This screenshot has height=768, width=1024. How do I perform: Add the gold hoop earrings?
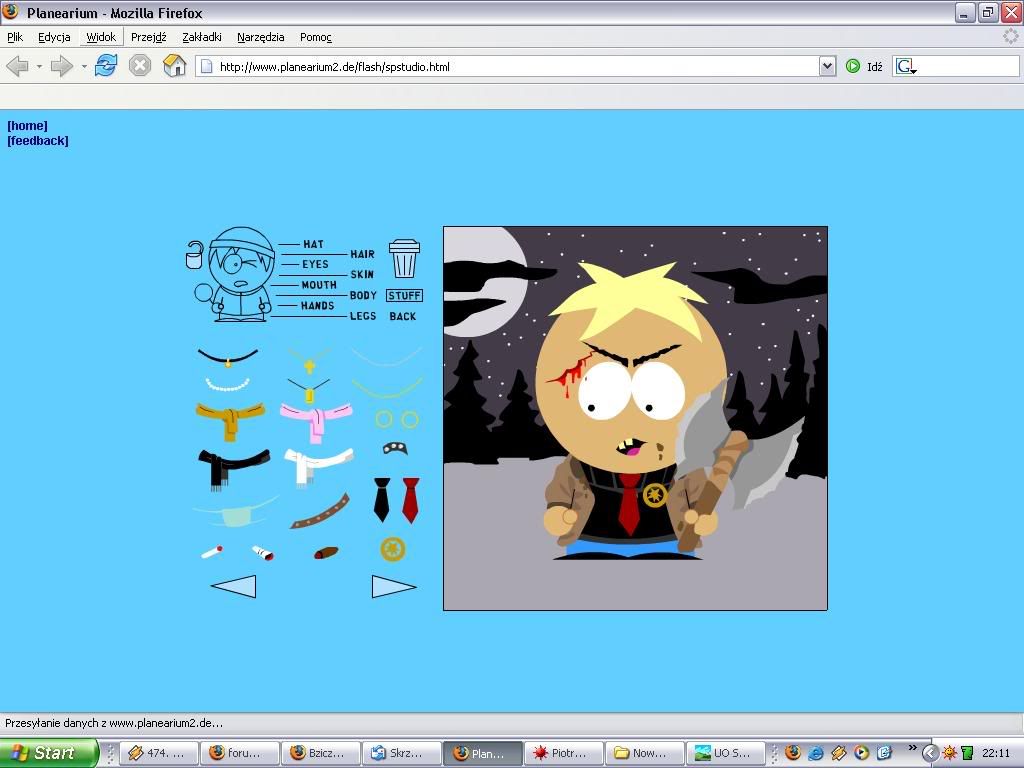pos(396,419)
